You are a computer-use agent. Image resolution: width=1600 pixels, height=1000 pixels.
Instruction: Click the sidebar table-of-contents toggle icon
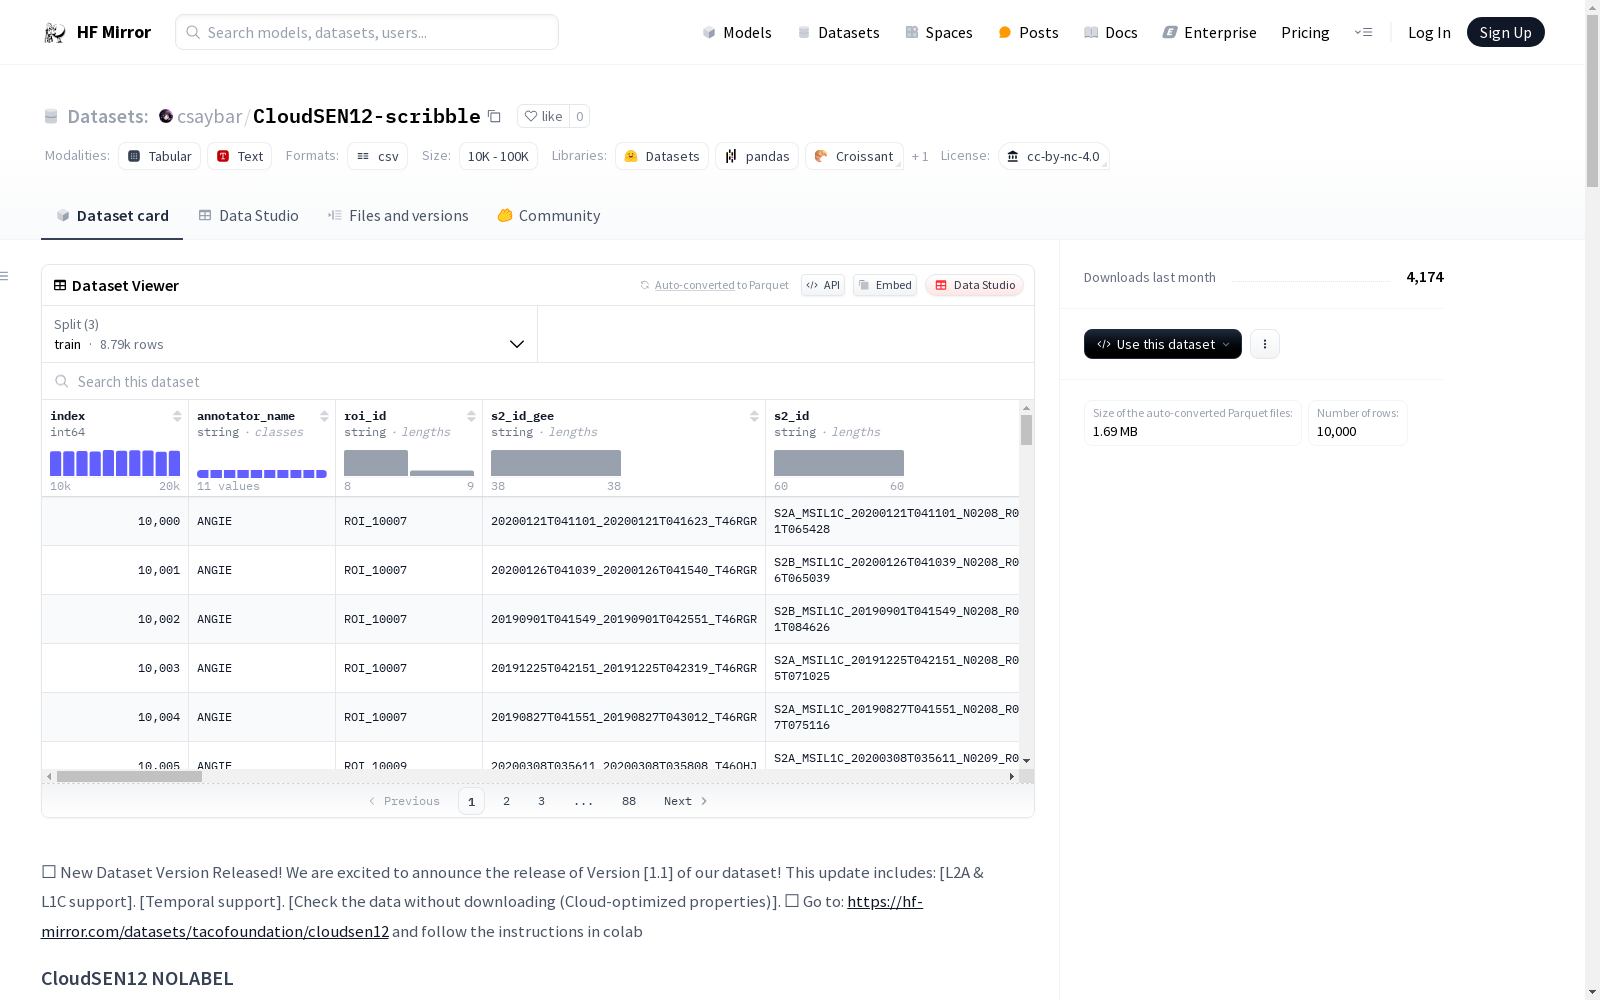click(5, 276)
